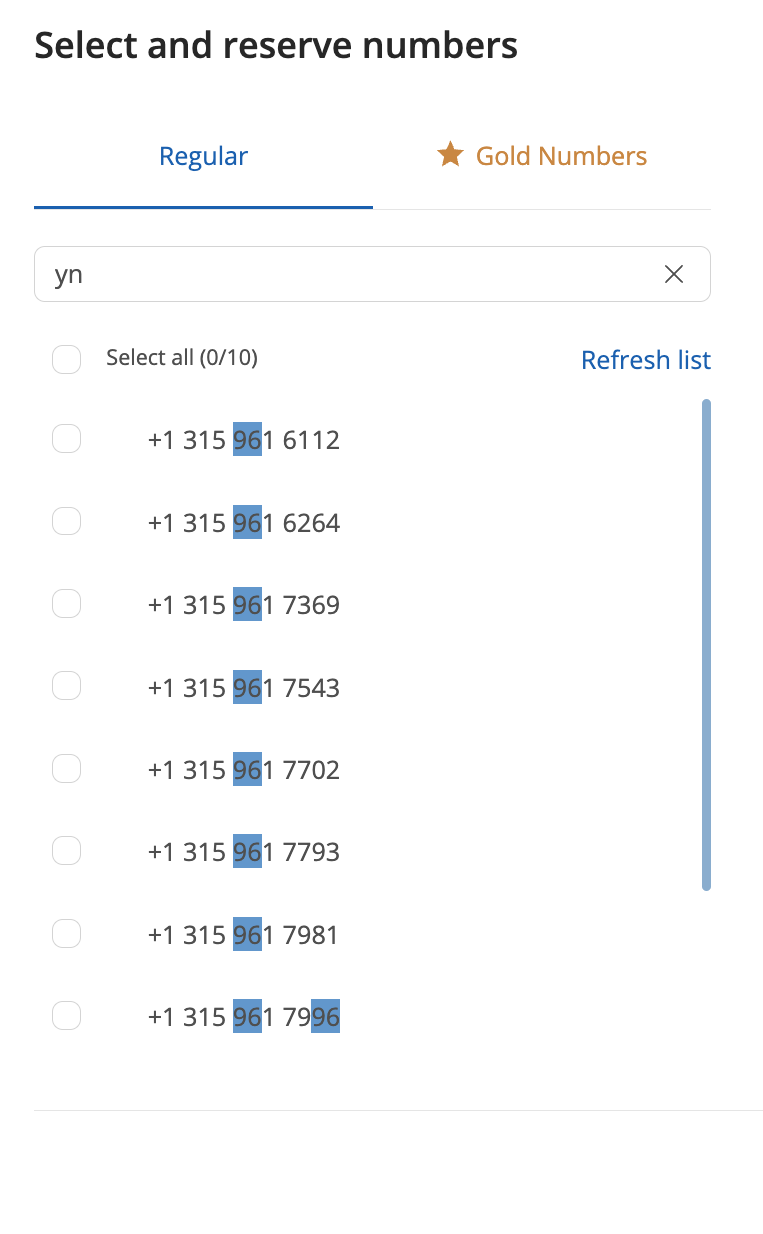Click the search input containing "yn"

[372, 274]
